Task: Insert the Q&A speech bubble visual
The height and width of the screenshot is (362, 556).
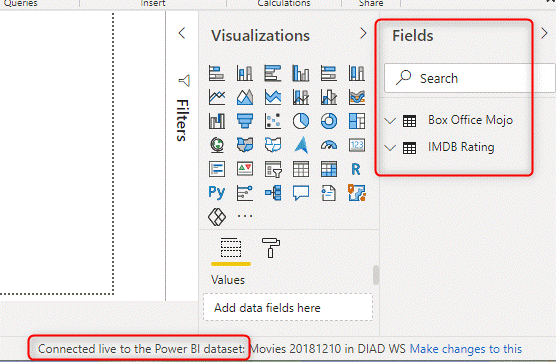Action: tap(301, 193)
